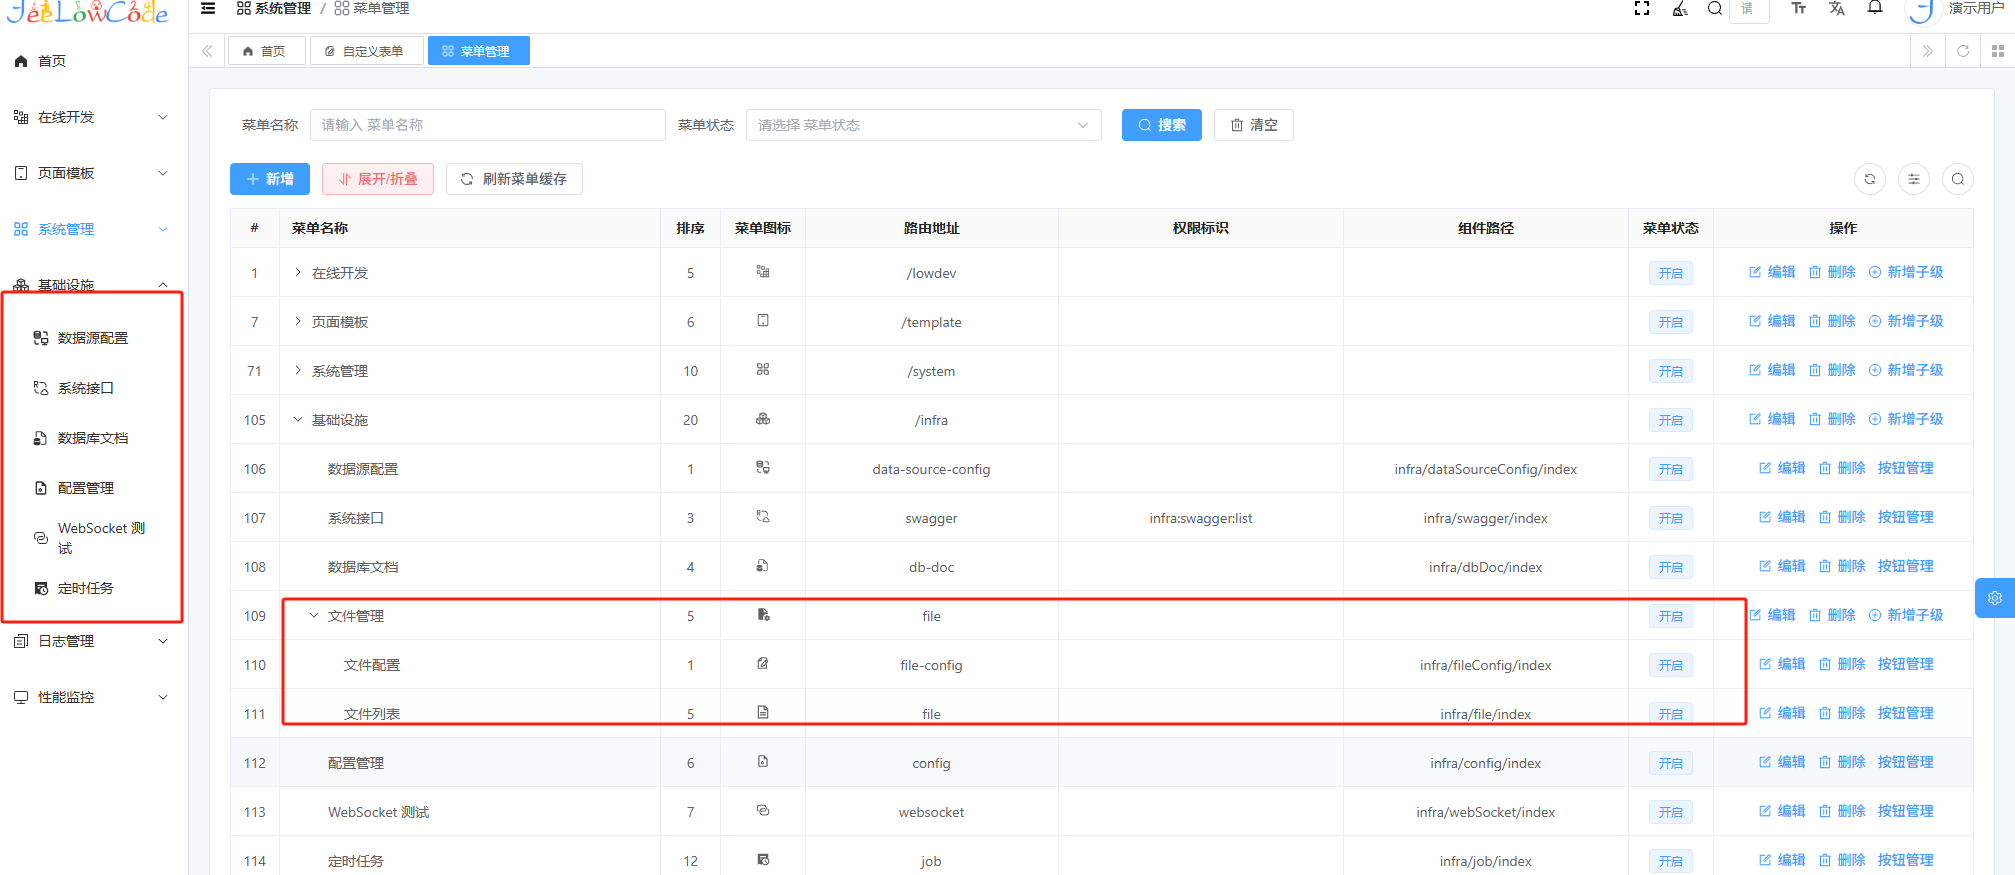
Task: Open the notification bell
Action: 1875,9
